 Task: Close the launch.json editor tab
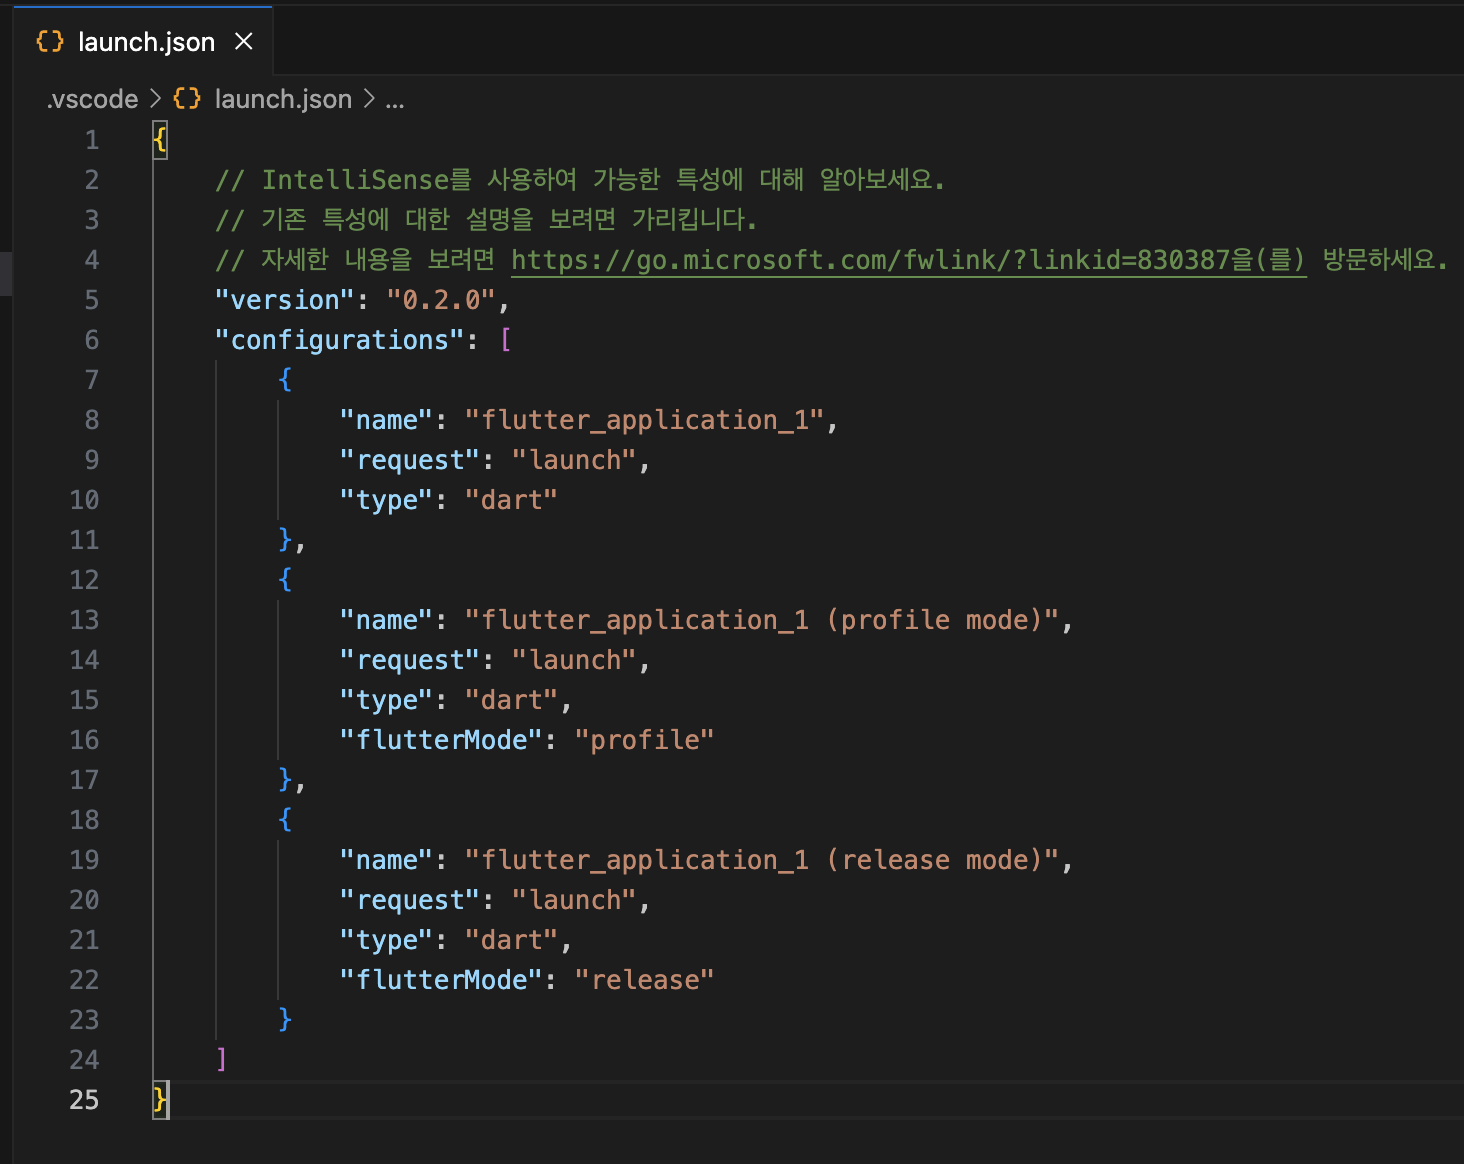pyautogui.click(x=244, y=41)
